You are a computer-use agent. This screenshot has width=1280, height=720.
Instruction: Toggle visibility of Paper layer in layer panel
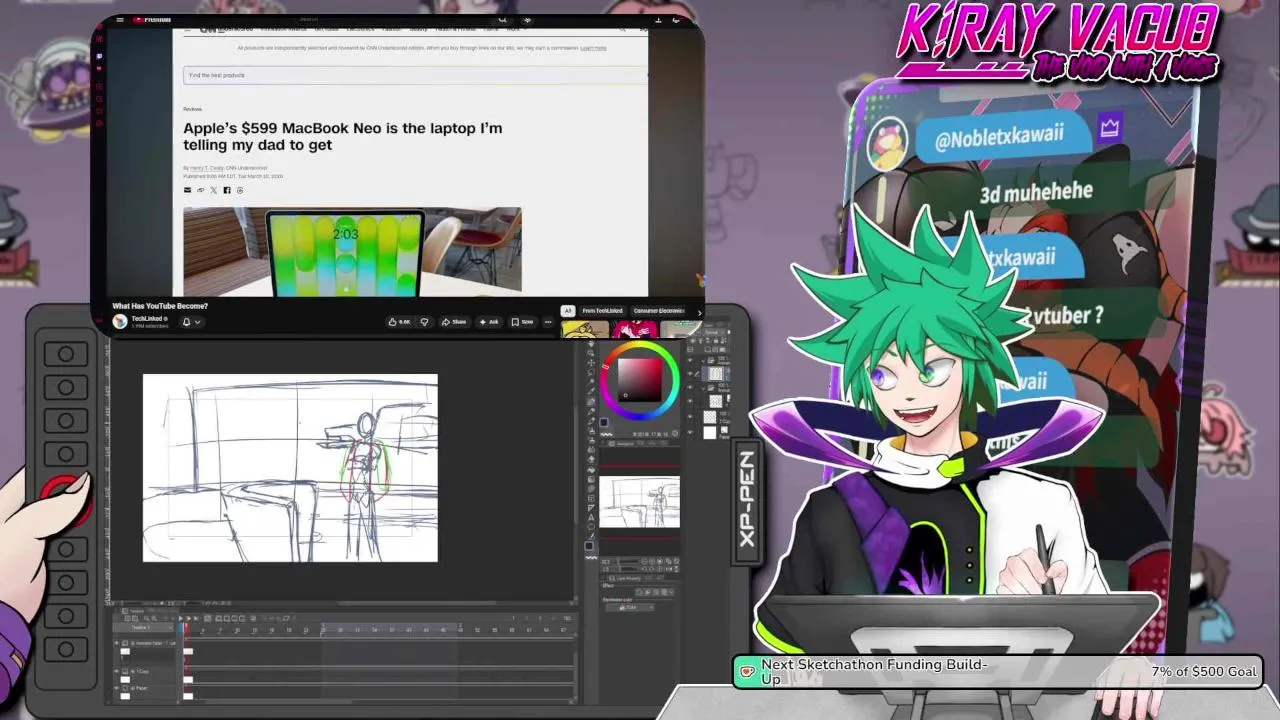click(x=690, y=432)
